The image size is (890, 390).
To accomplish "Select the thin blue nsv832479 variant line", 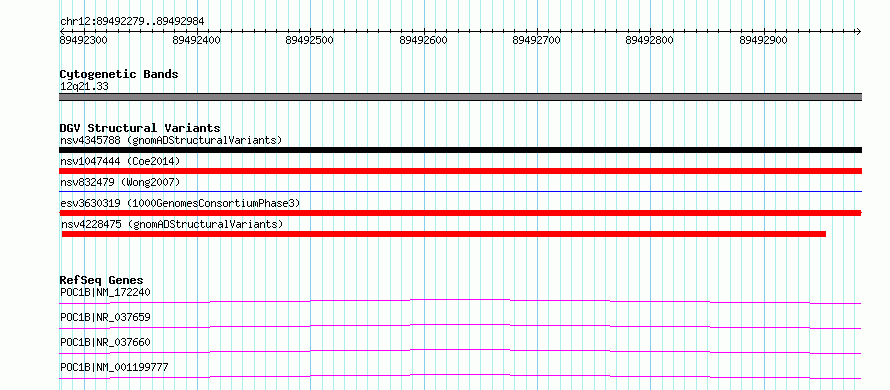I will tap(460, 191).
